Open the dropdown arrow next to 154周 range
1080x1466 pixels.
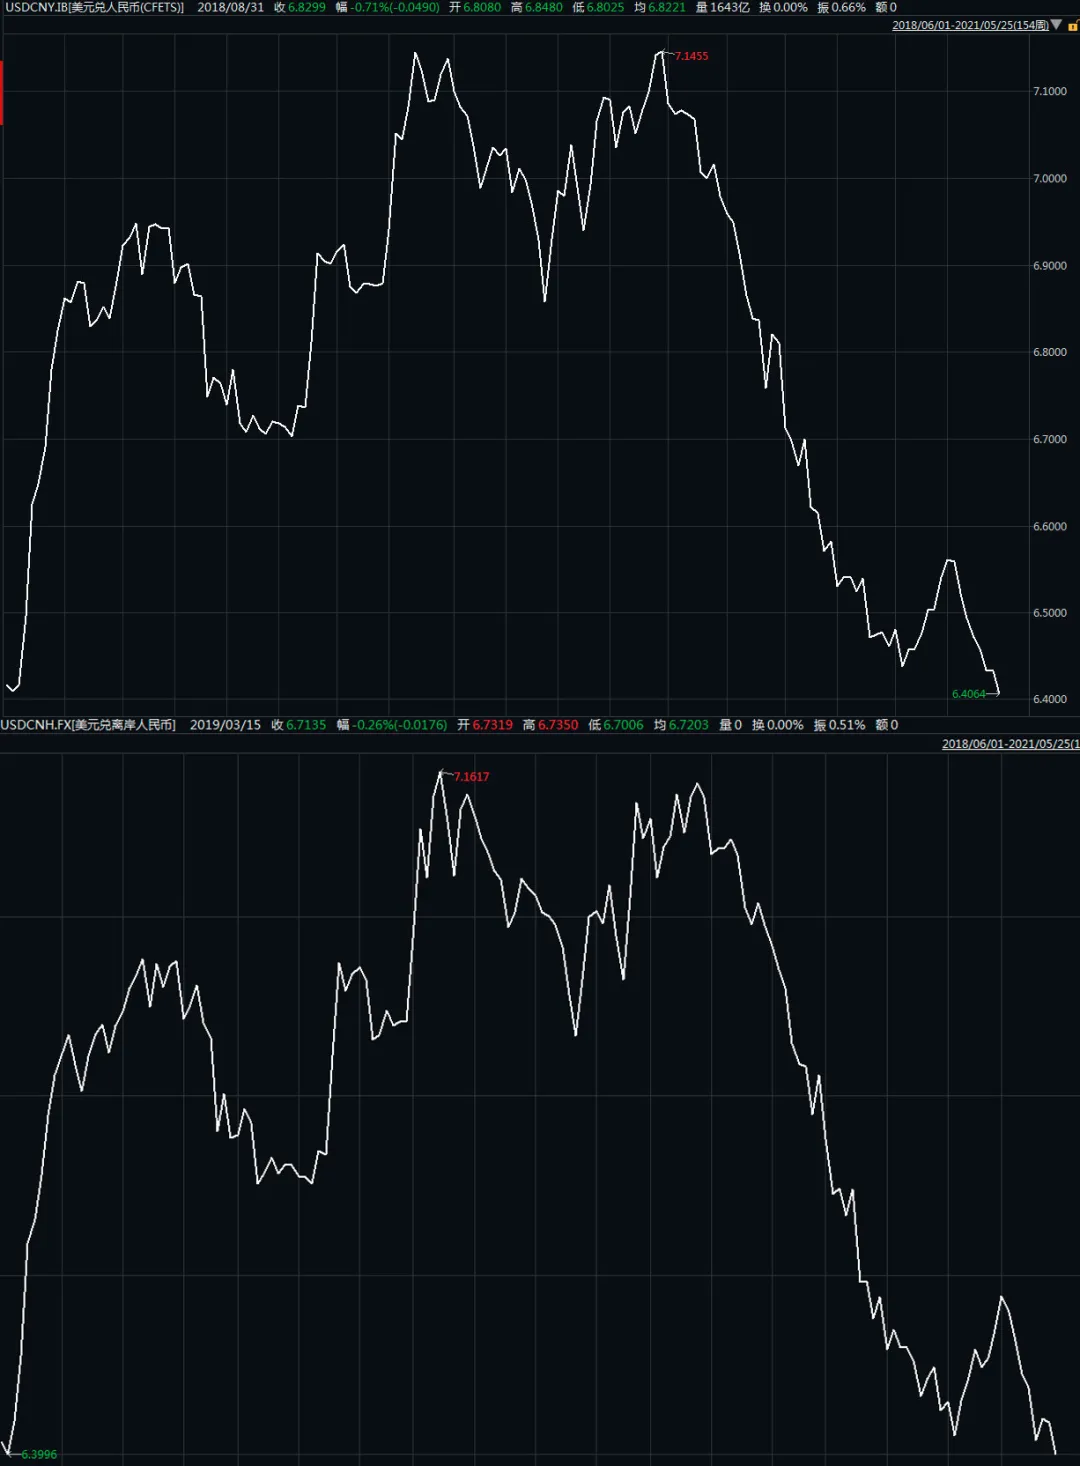pyautogui.click(x=1056, y=25)
